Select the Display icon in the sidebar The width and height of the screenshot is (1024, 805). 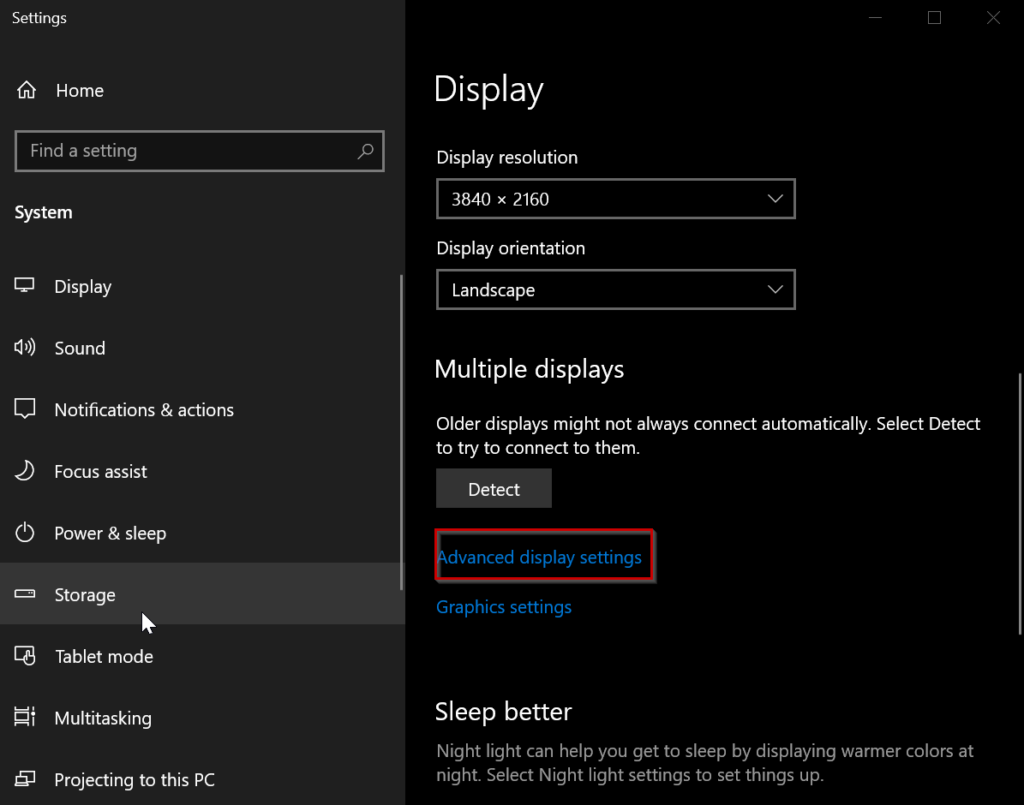(24, 286)
